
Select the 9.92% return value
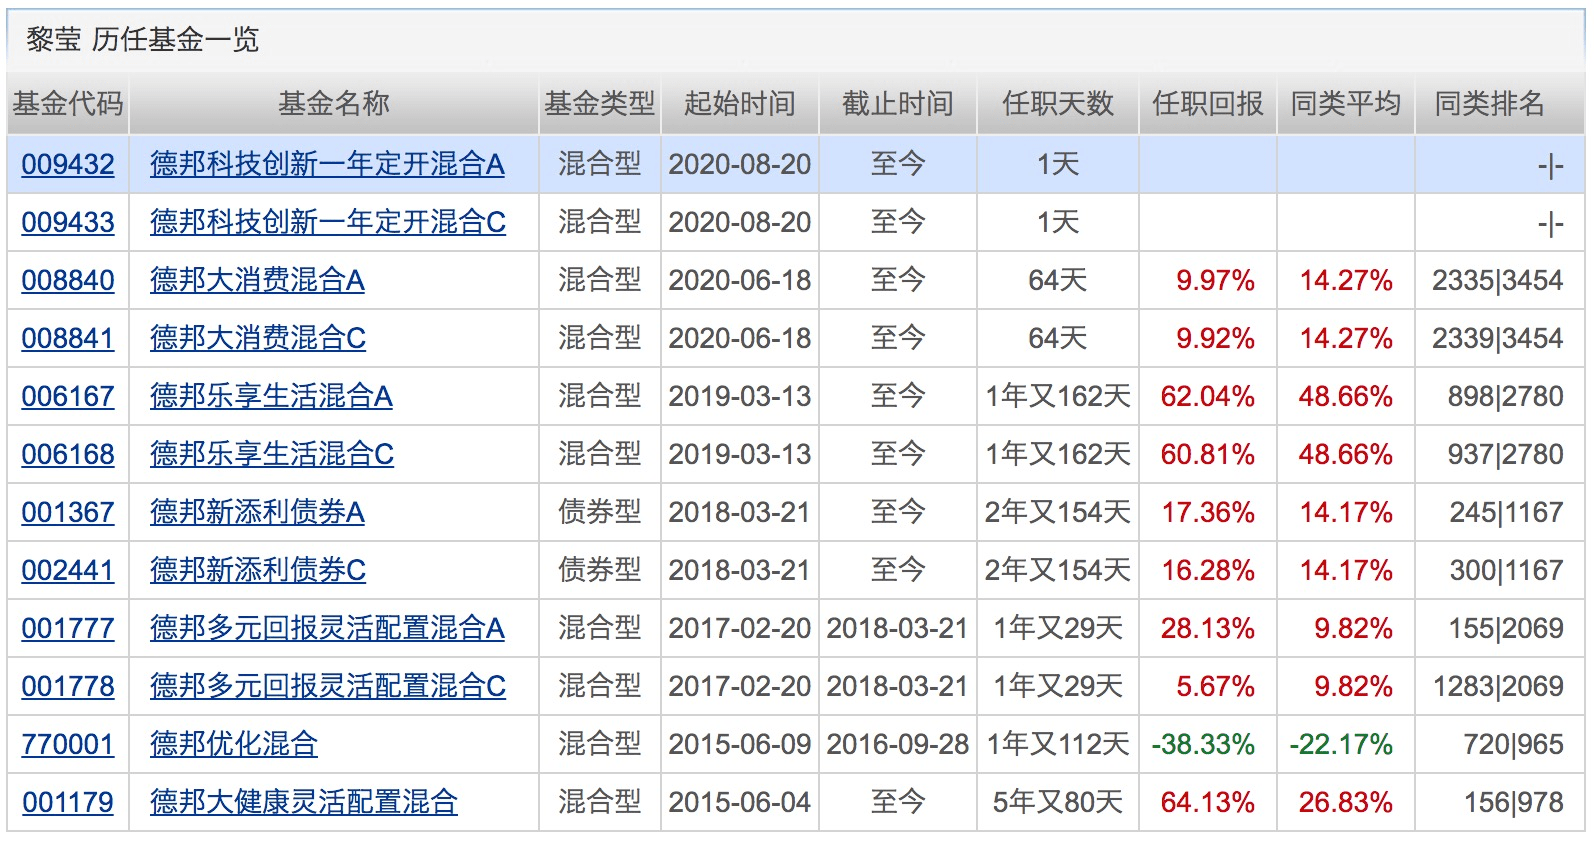[1216, 338]
